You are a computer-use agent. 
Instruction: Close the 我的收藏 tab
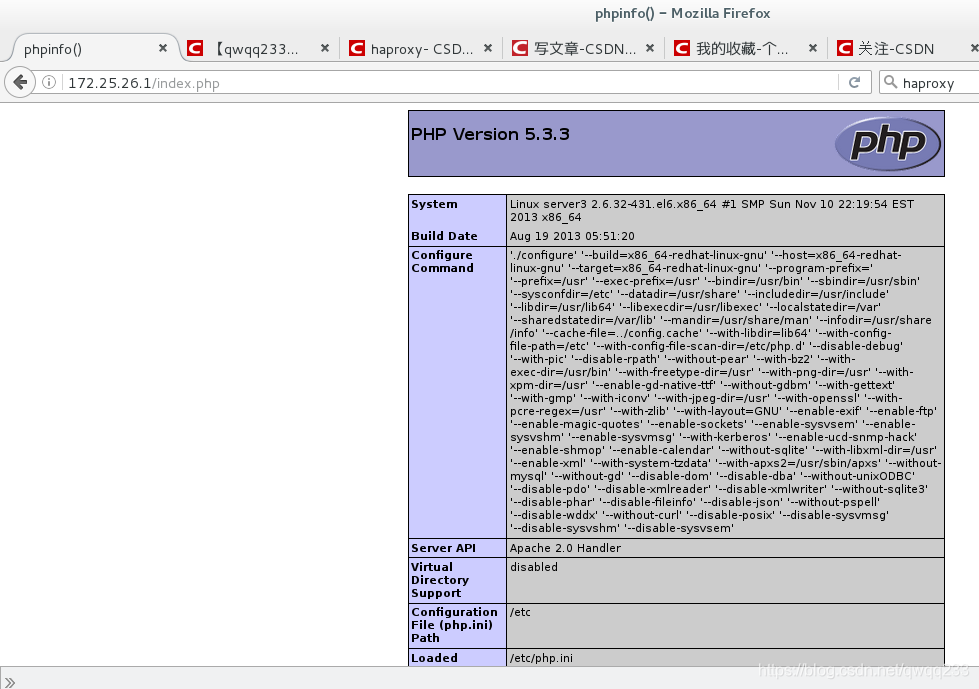tap(813, 48)
